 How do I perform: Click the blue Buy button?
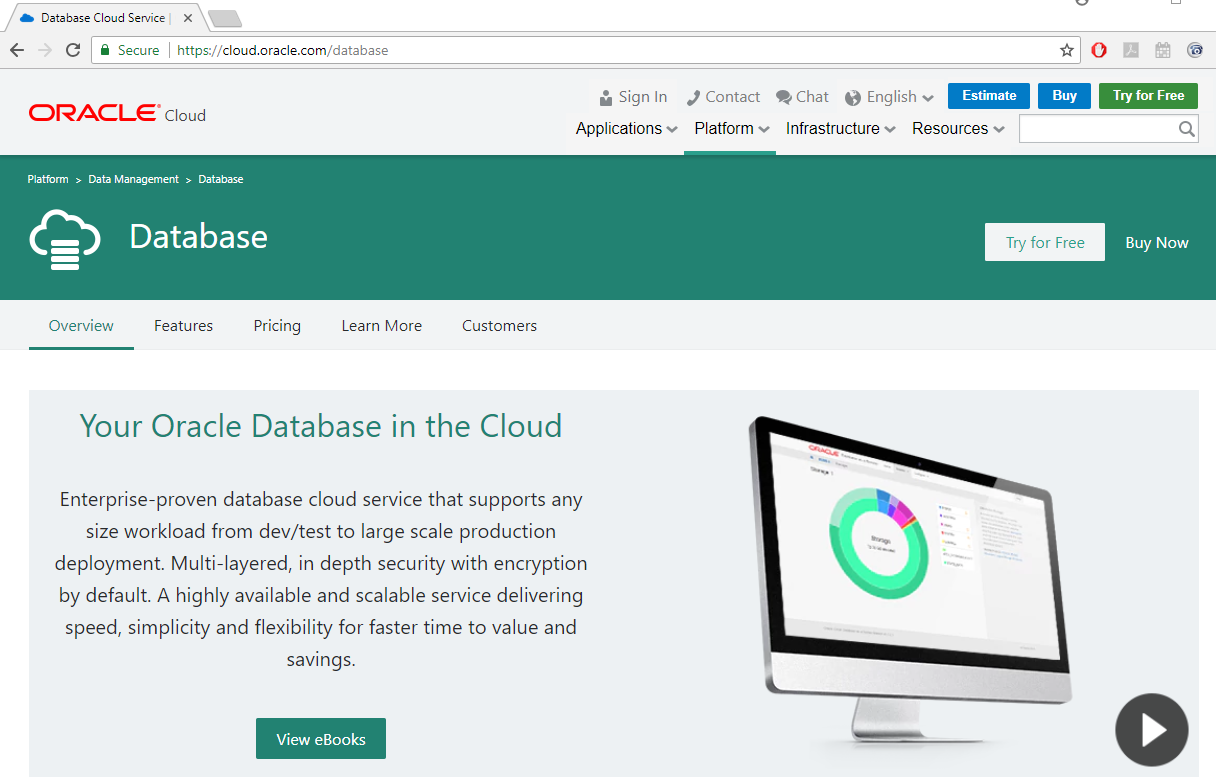coord(1064,96)
